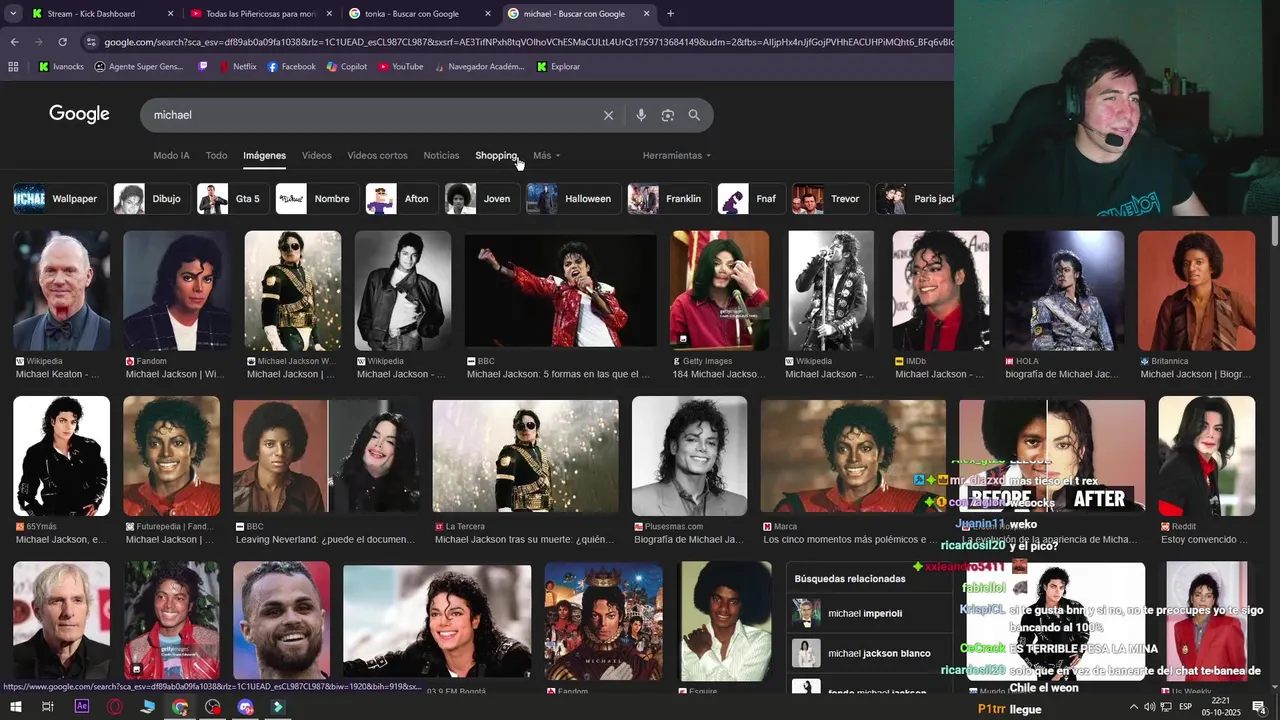Screen dimensions: 1280x720
Task: Open Plusesmas.com biography image
Action: [689, 456]
